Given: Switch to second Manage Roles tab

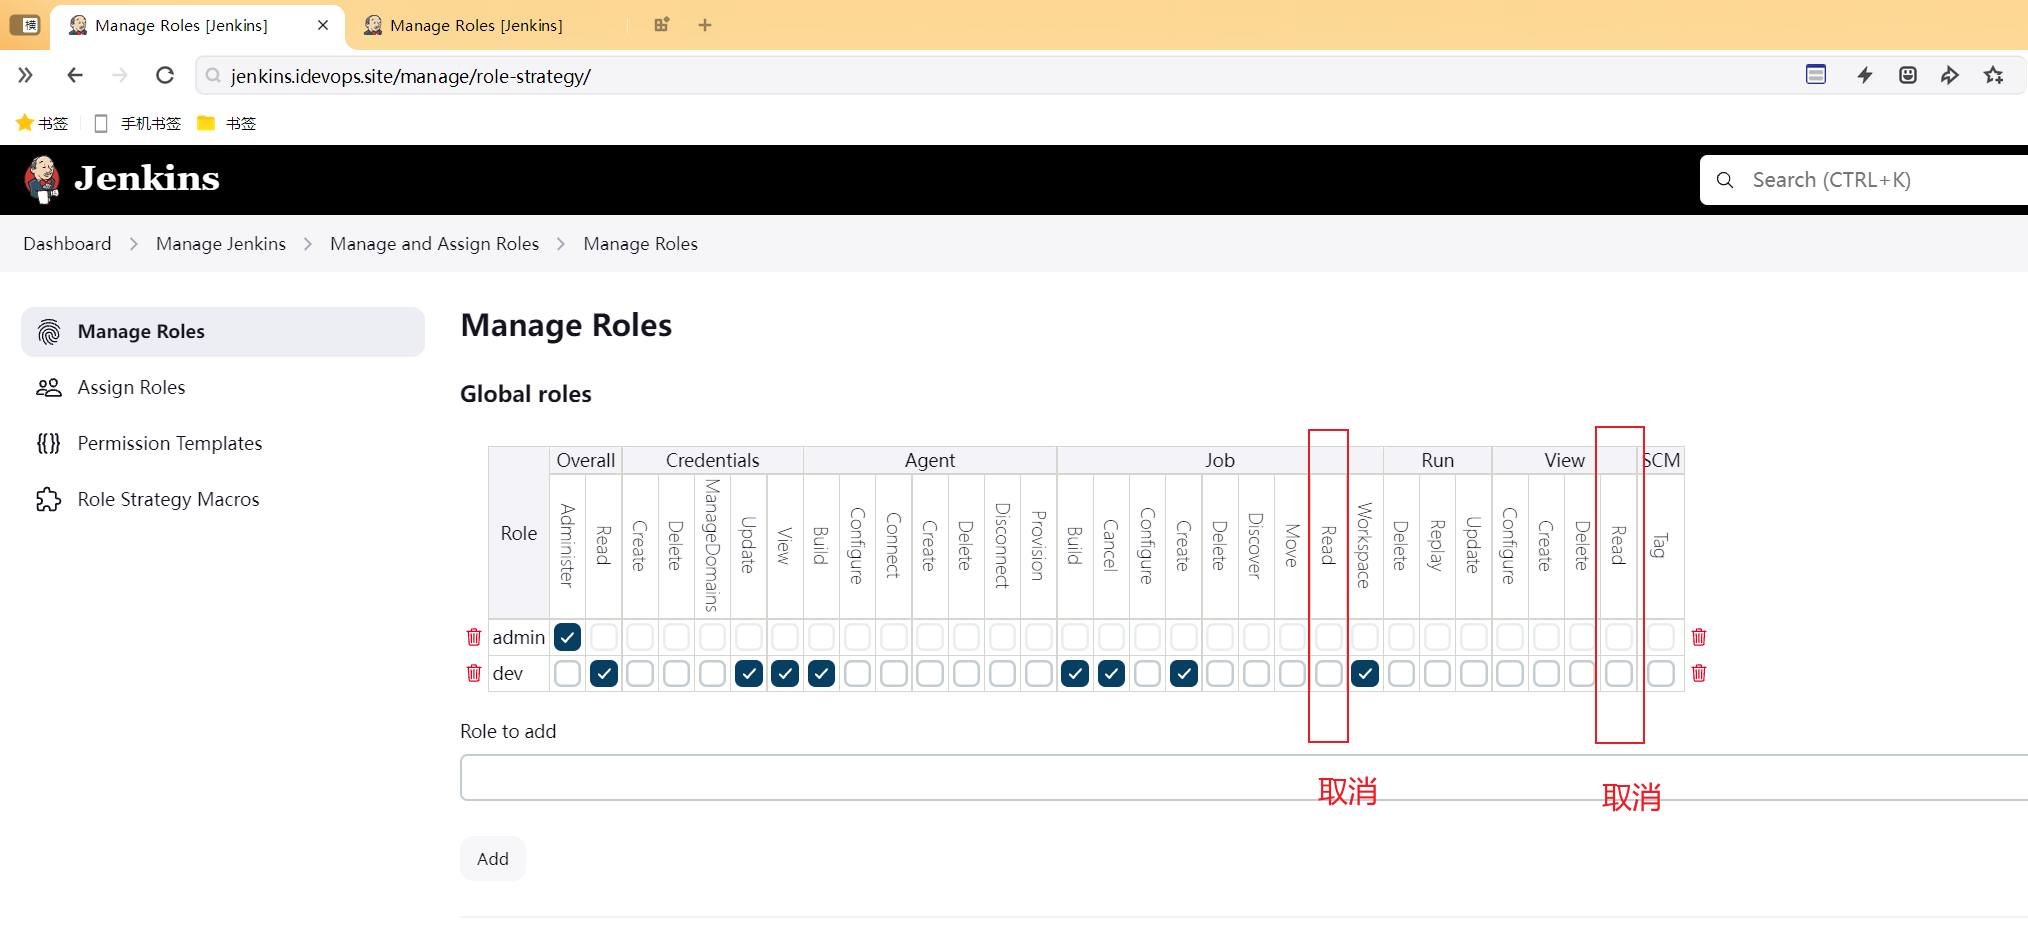Looking at the screenshot, I should [x=476, y=25].
